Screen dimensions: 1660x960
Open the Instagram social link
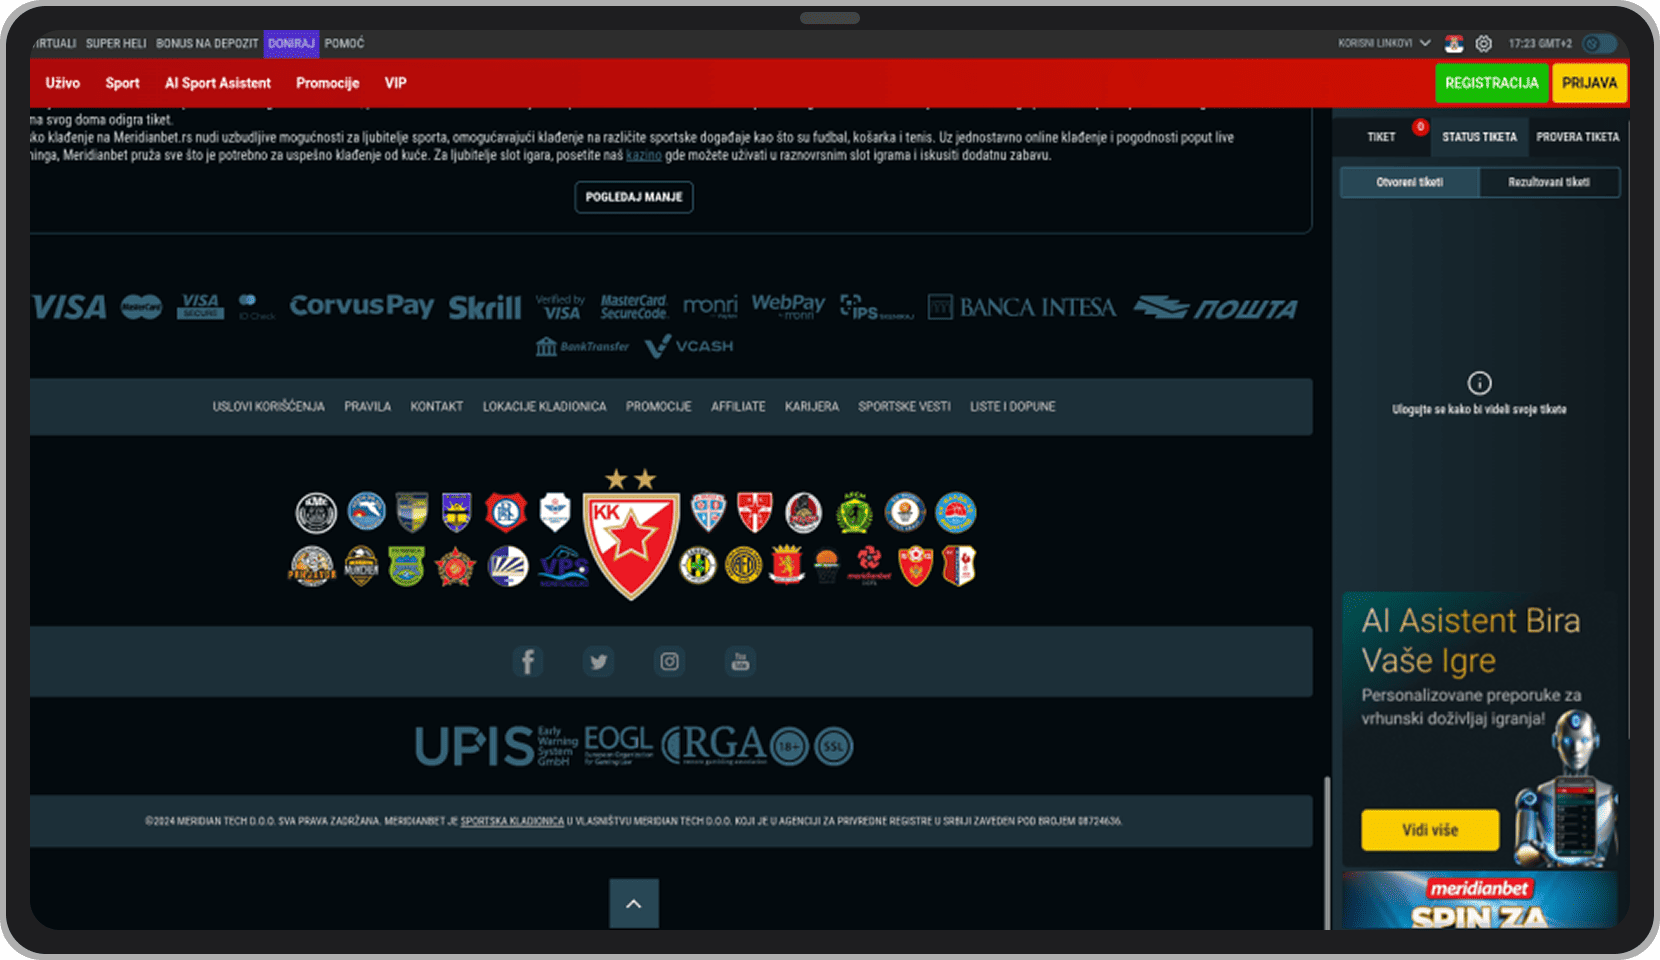(669, 661)
